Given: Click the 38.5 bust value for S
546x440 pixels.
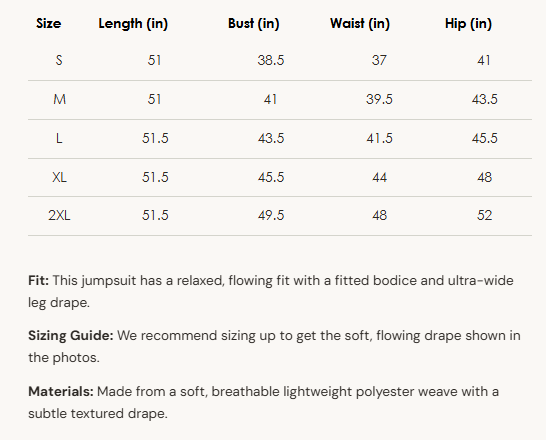Looking at the screenshot, I should 271,61.
